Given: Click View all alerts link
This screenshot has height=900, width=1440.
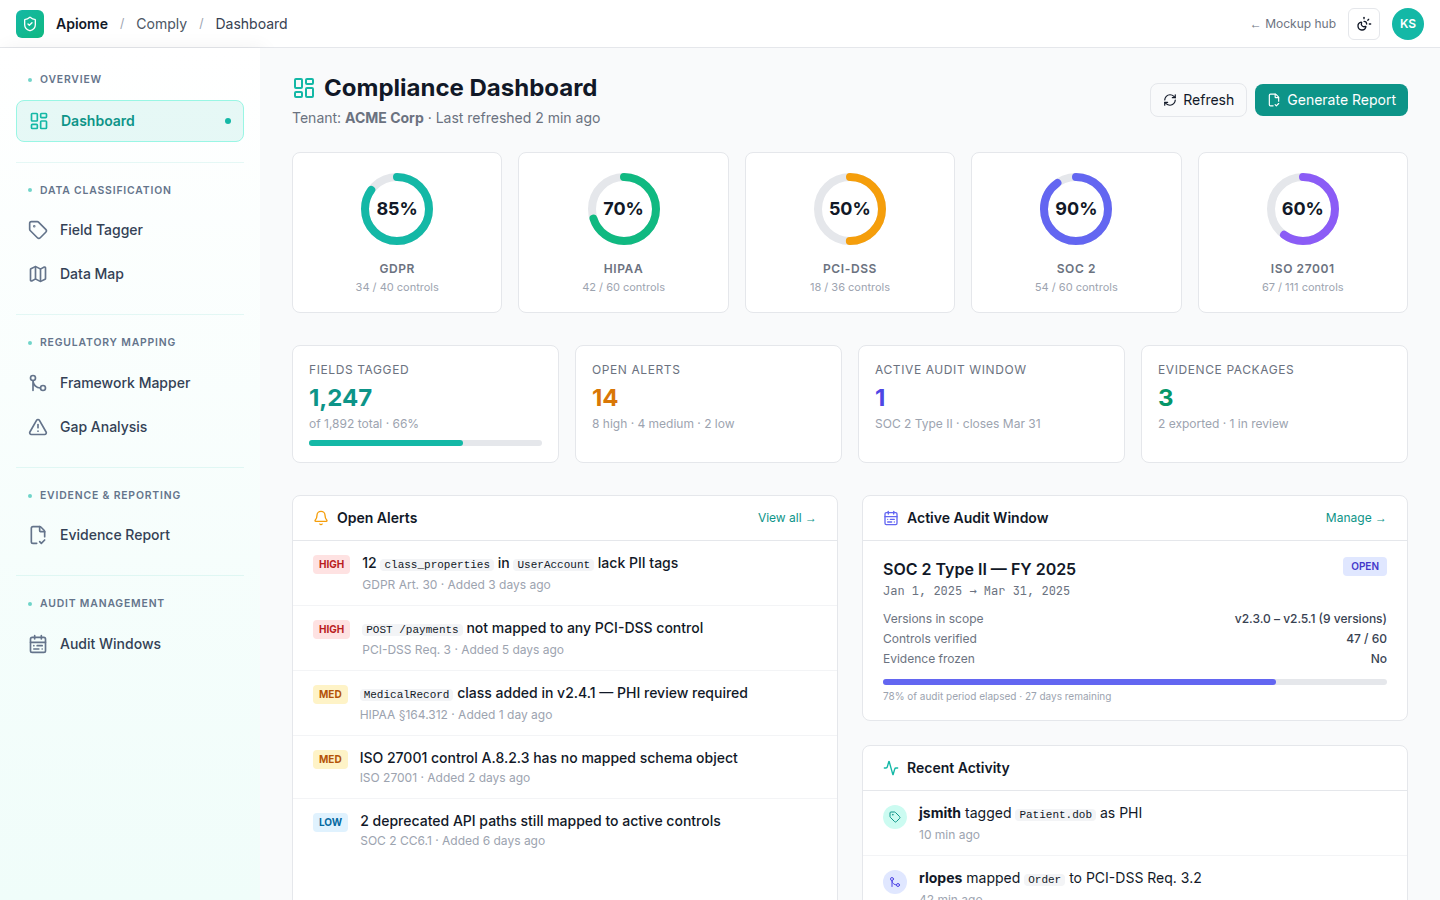Looking at the screenshot, I should [x=787, y=518].
